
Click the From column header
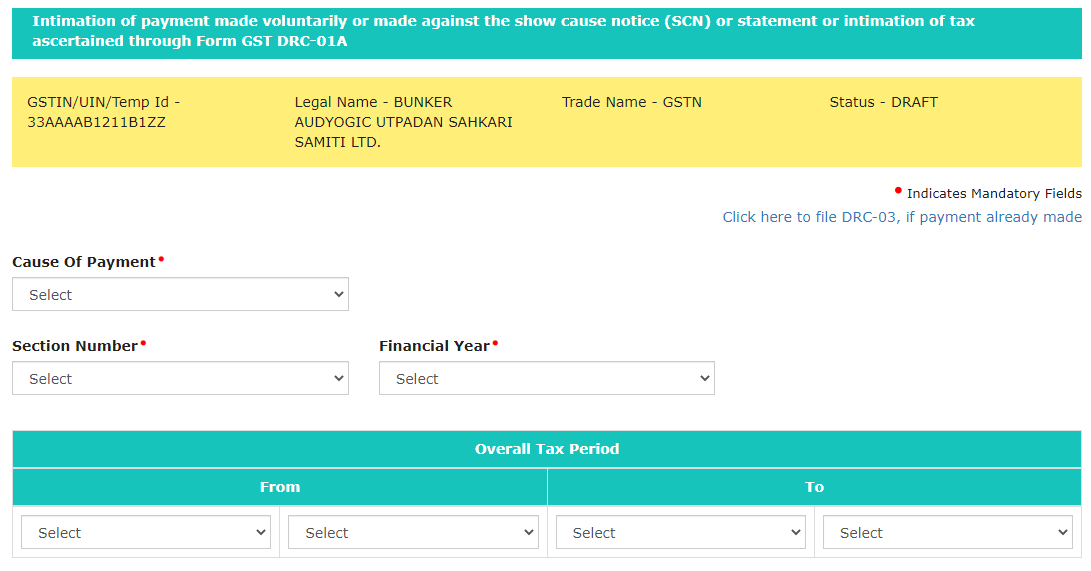(280, 487)
